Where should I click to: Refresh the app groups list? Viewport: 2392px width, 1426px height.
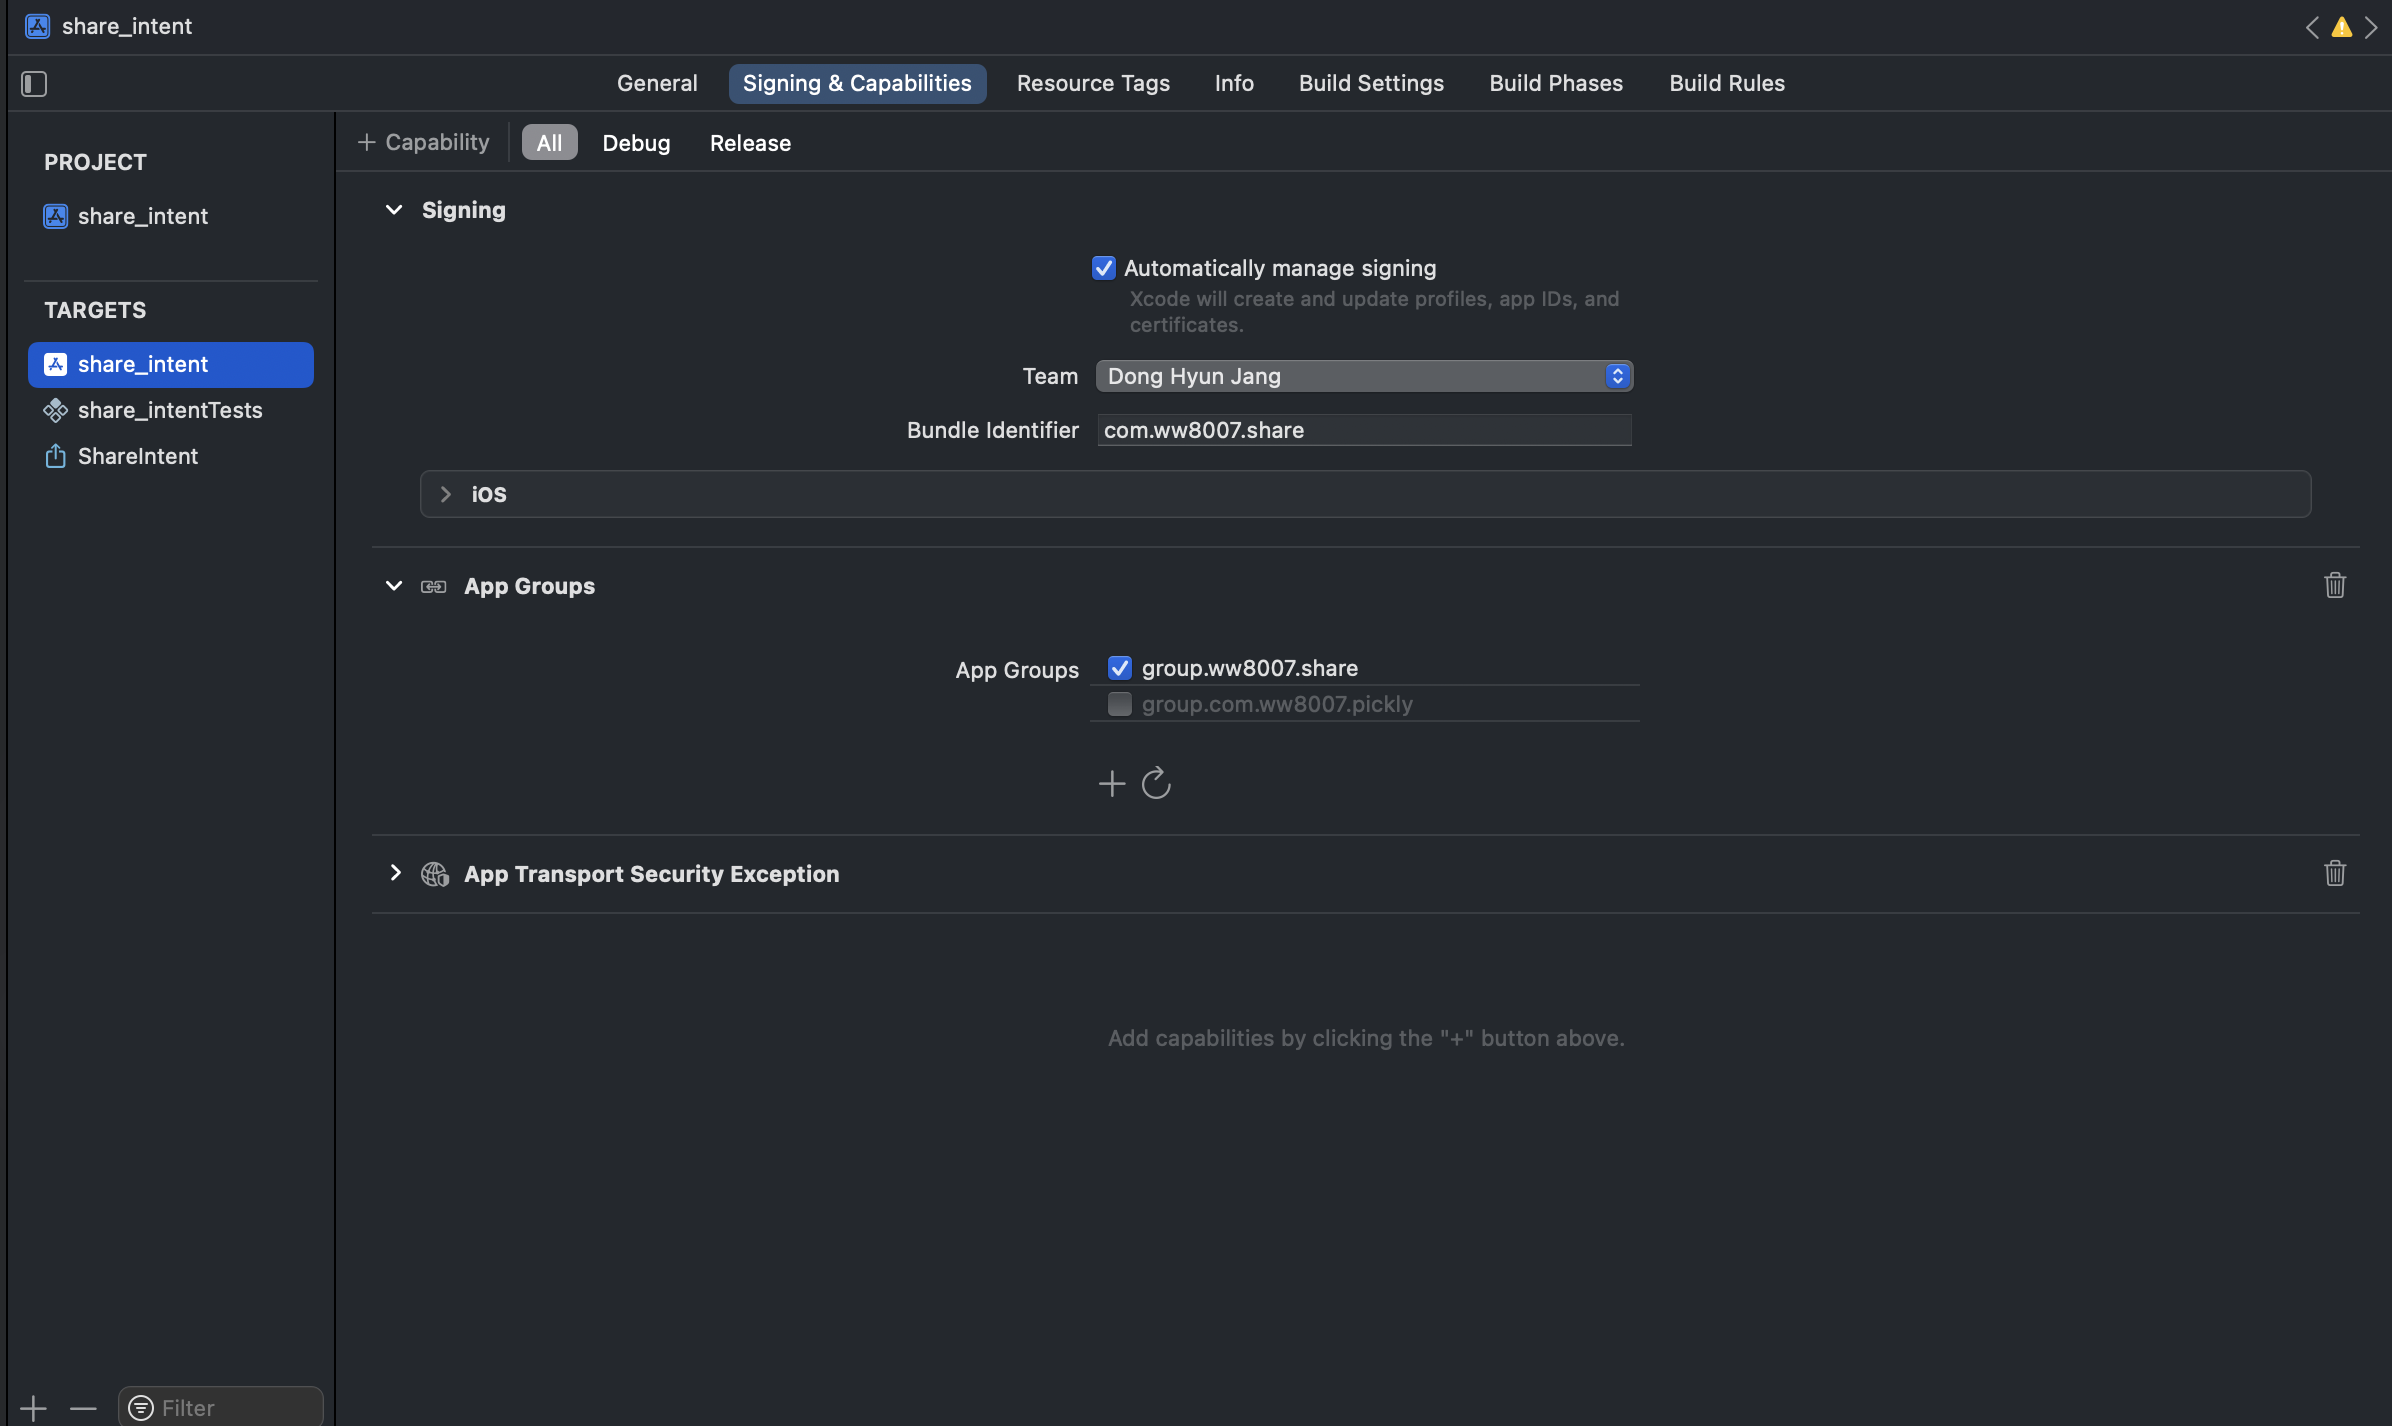(1156, 783)
